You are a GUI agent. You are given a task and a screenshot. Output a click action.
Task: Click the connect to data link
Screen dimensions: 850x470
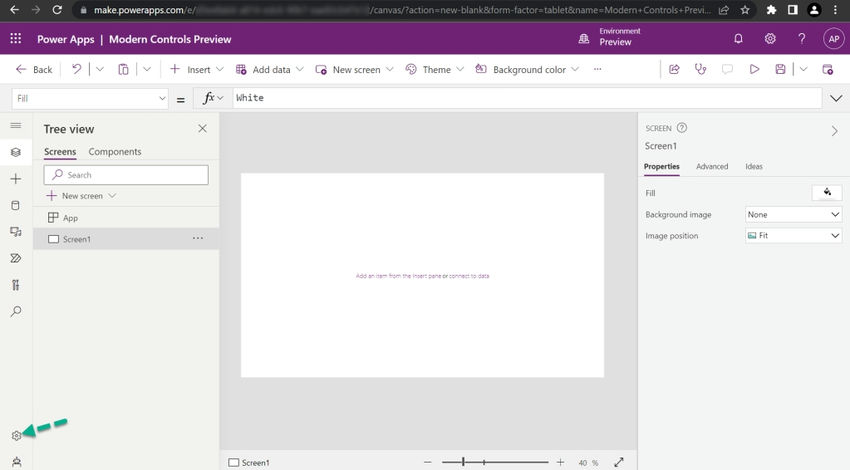(x=469, y=276)
